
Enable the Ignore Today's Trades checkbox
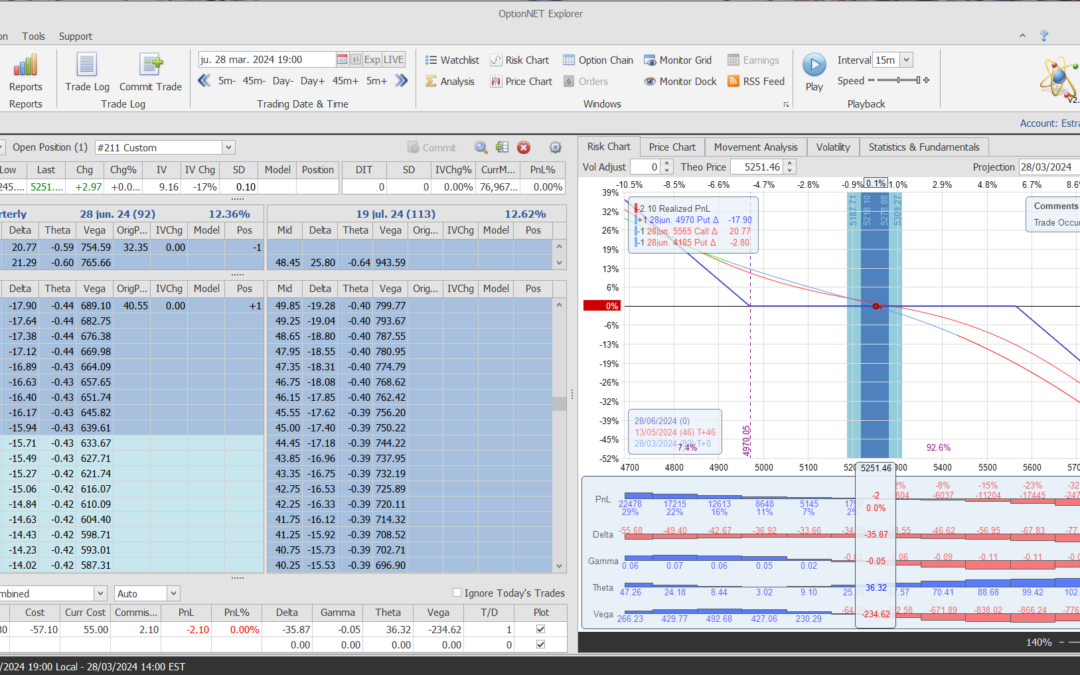coord(457,592)
